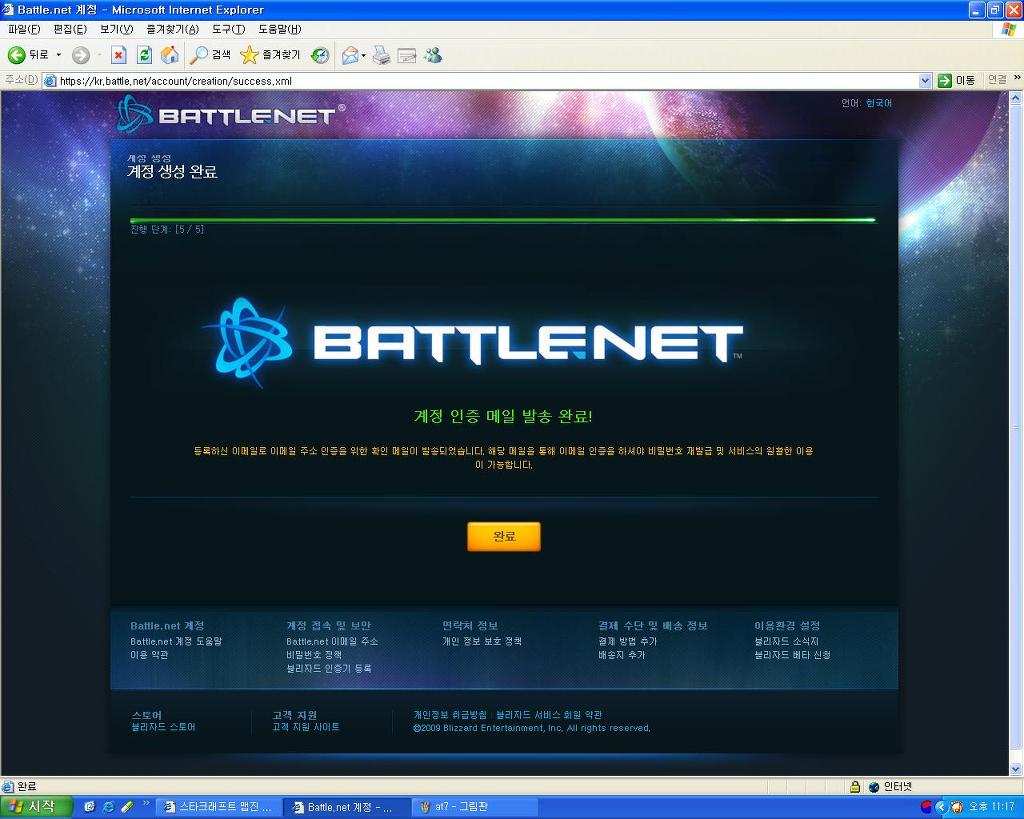Image resolution: width=1024 pixels, height=819 pixels.
Task: Stop page loading with the red X icon
Action: (x=118, y=56)
